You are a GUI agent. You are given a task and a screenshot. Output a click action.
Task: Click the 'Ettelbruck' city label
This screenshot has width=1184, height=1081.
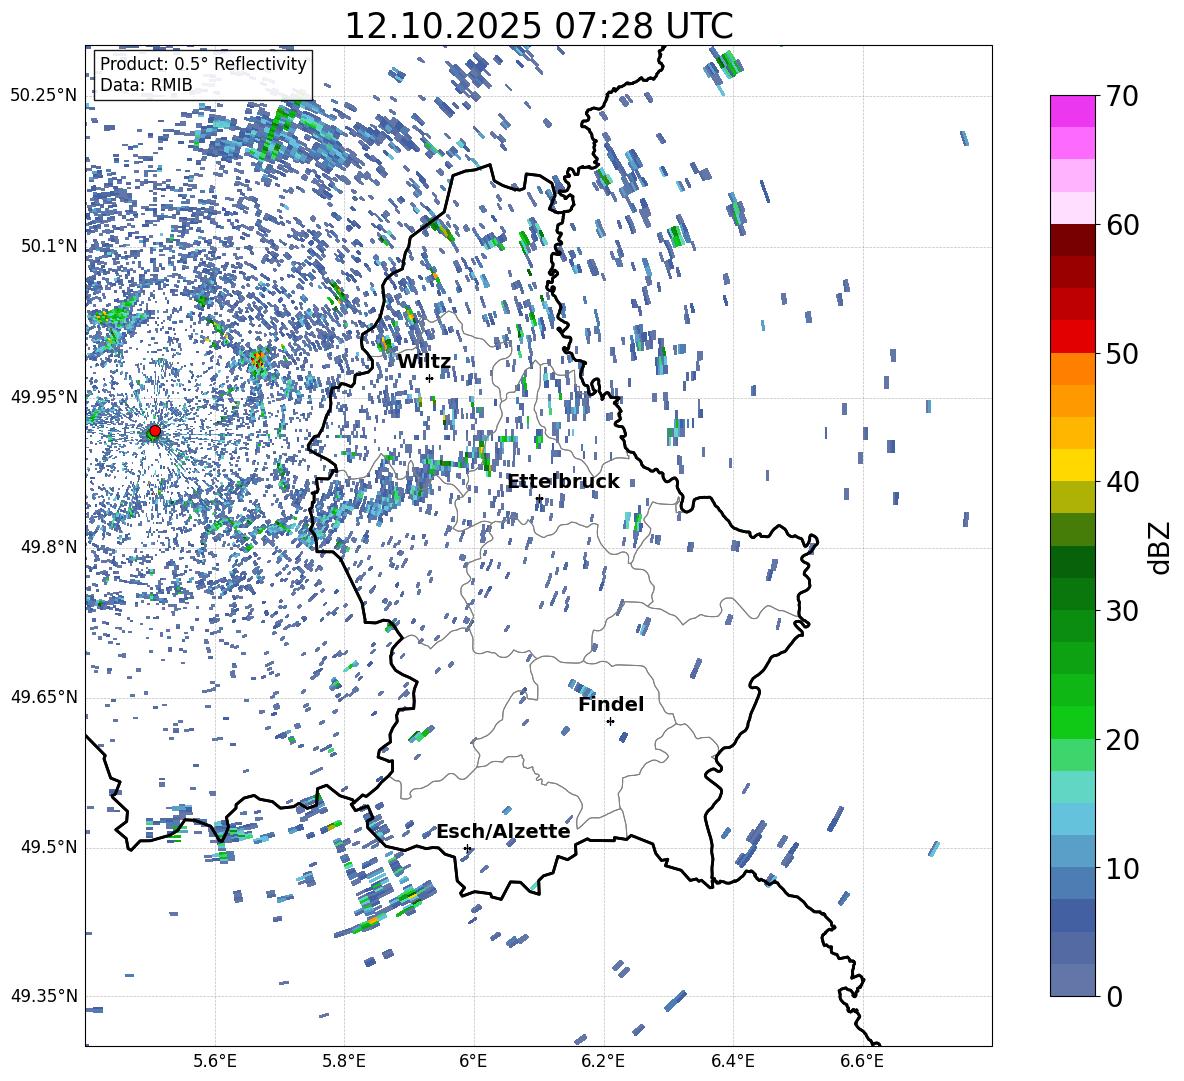pos(563,481)
